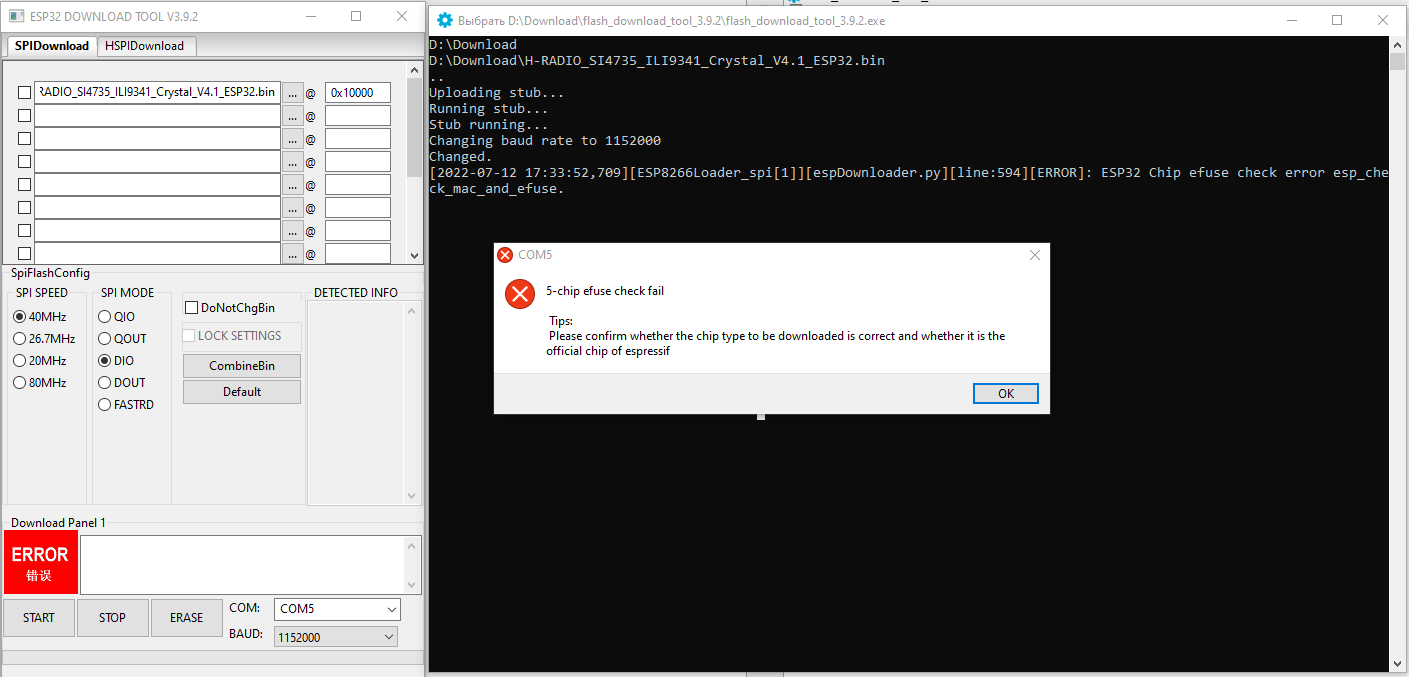Screen dimensions: 1409x677
Task: Tick the checkbox of the third file row
Action: tap(25, 138)
